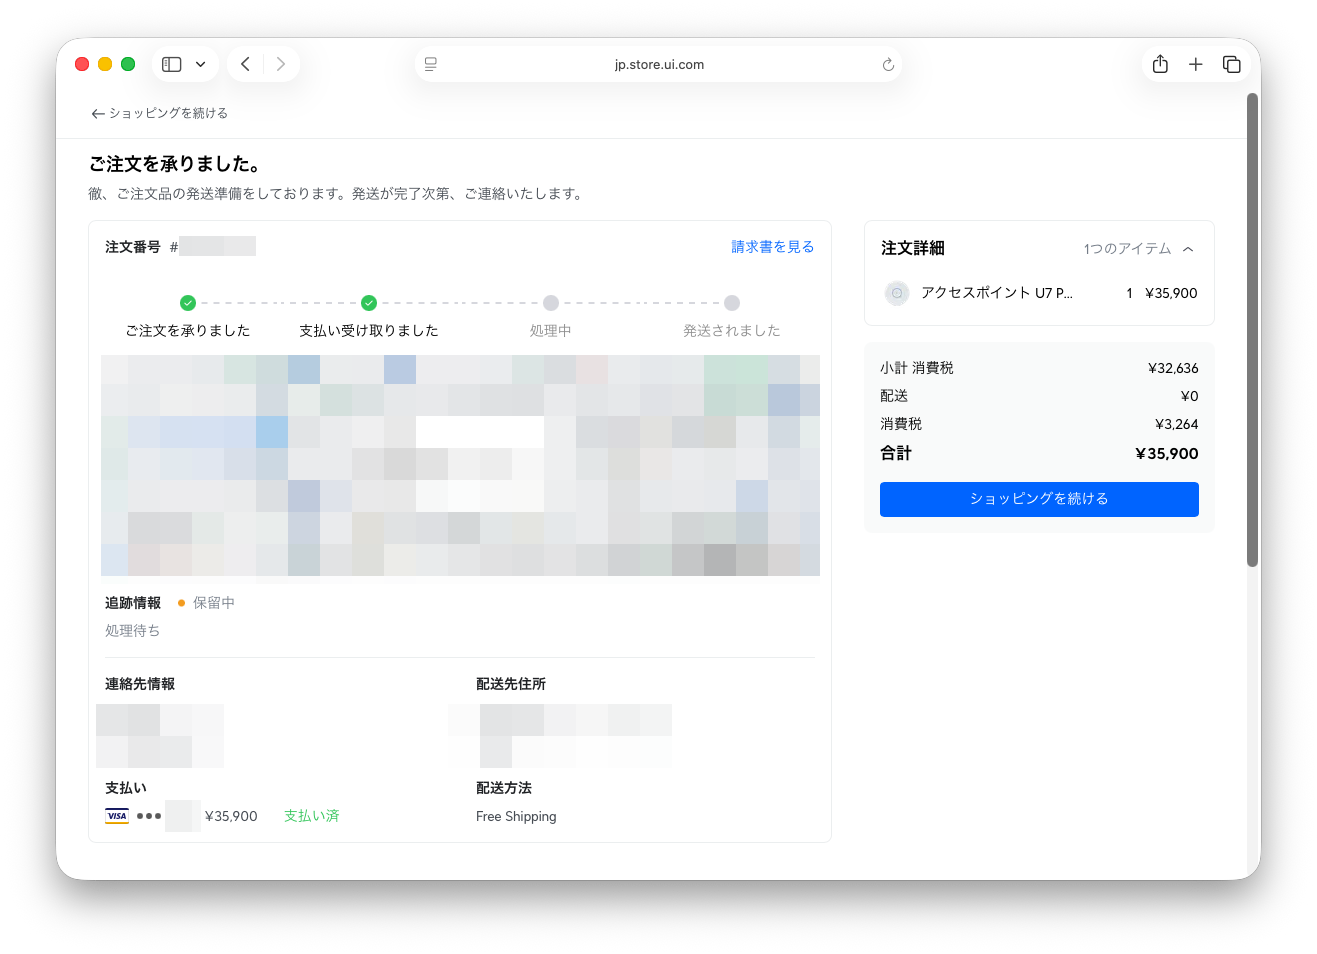Reload the page with the refresh icon
Viewport: 1317px width, 954px height.
point(888,65)
